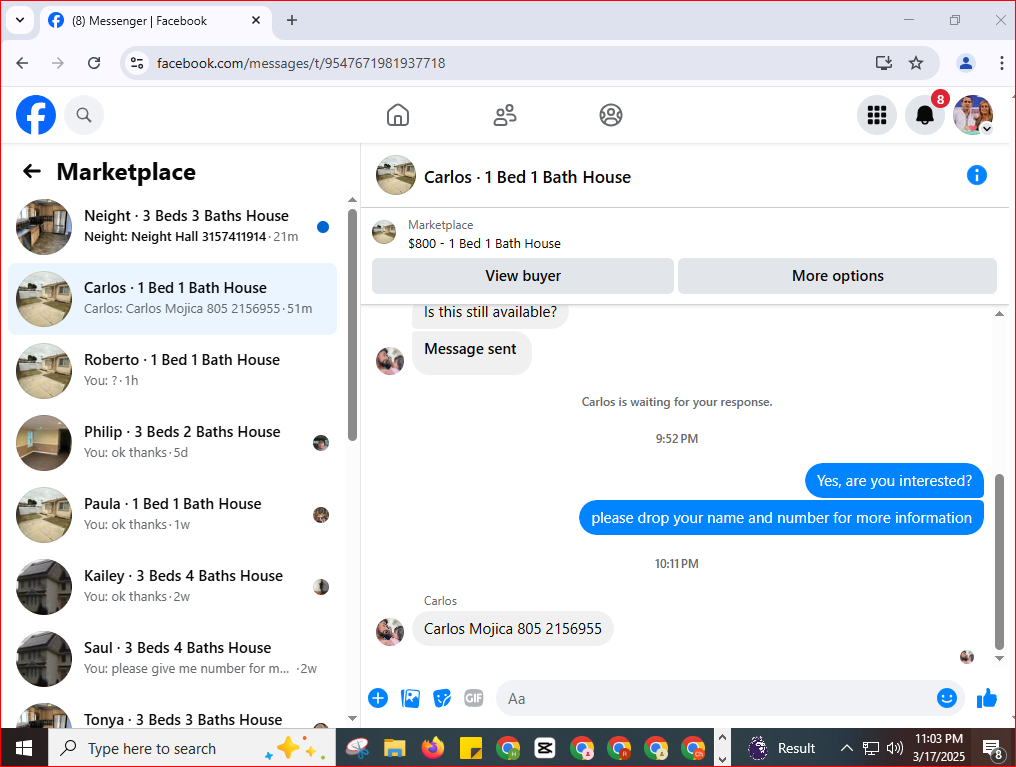Choose a GIF
This screenshot has height=767, width=1016.
coord(474,698)
